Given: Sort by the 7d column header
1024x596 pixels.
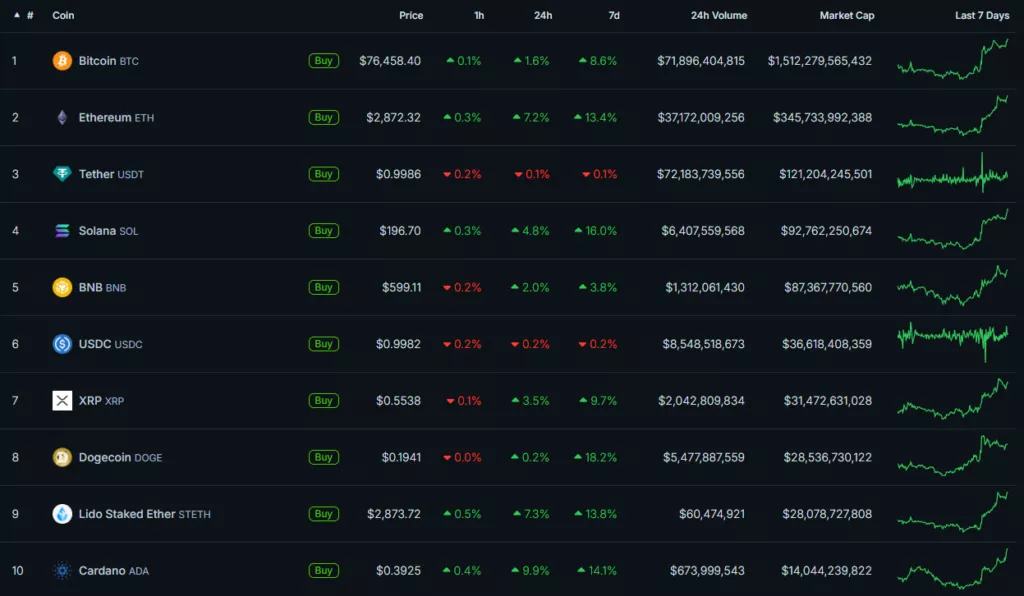Looking at the screenshot, I should pyautogui.click(x=614, y=15).
